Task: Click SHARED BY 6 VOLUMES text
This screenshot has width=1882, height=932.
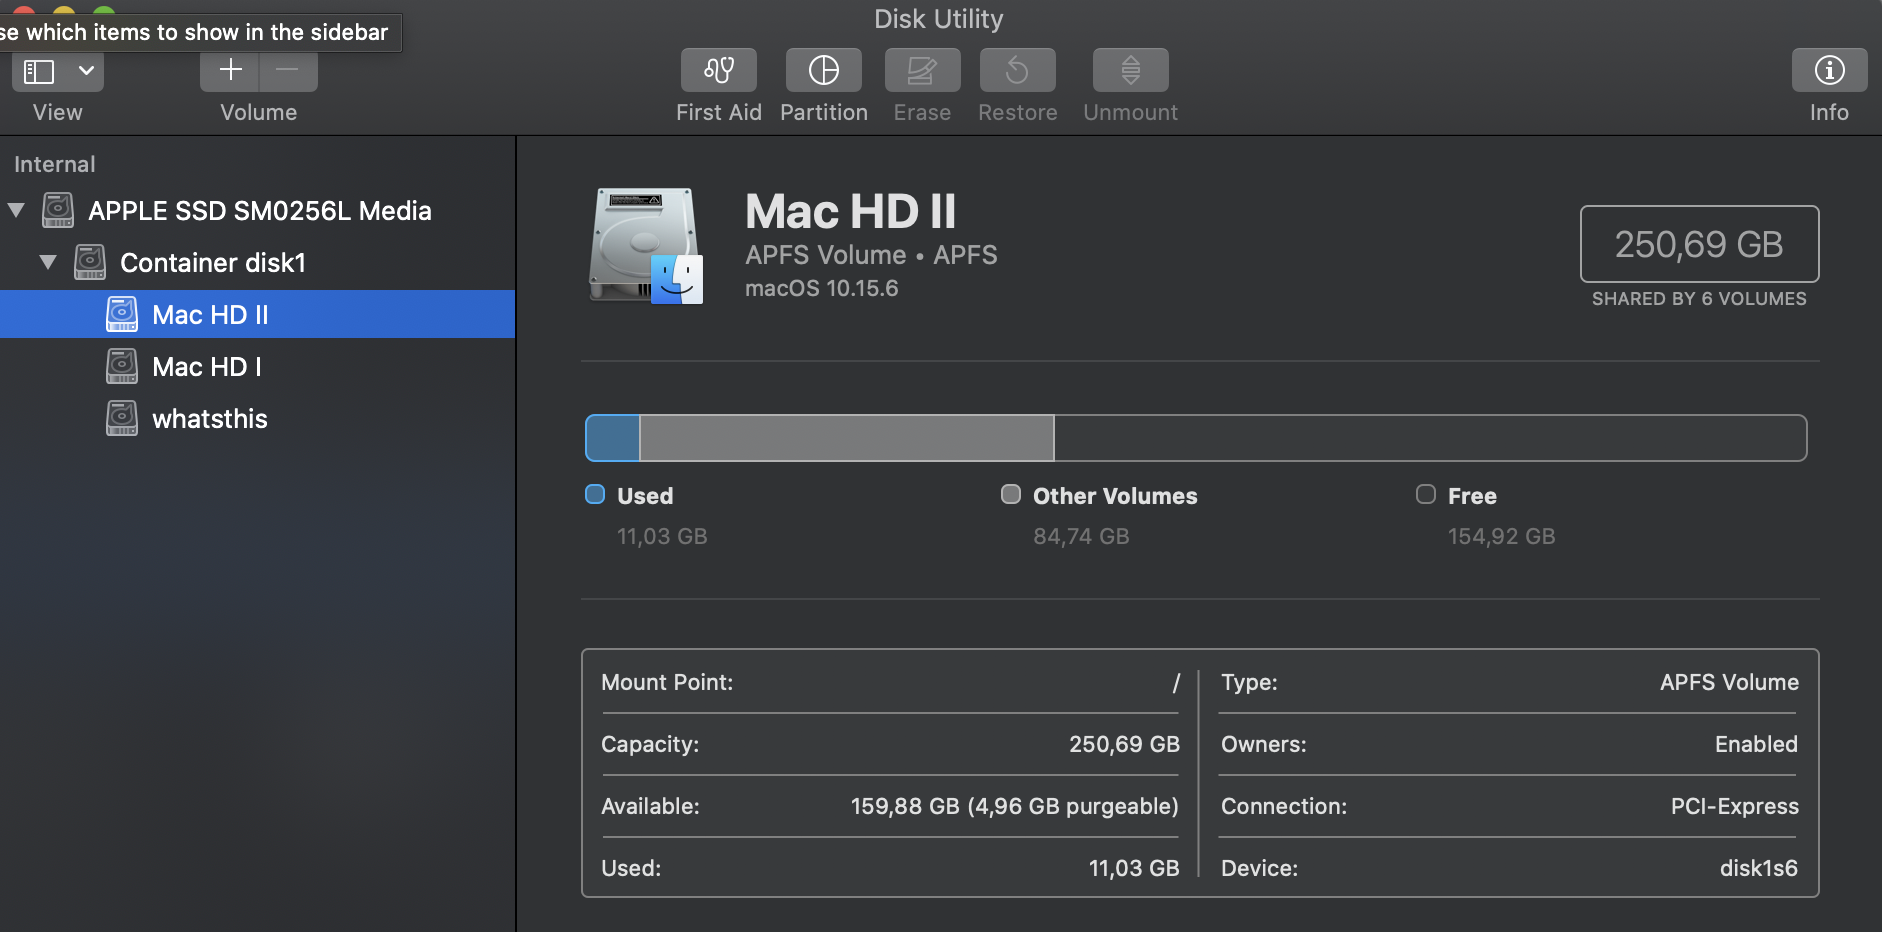Action: [x=1699, y=299]
